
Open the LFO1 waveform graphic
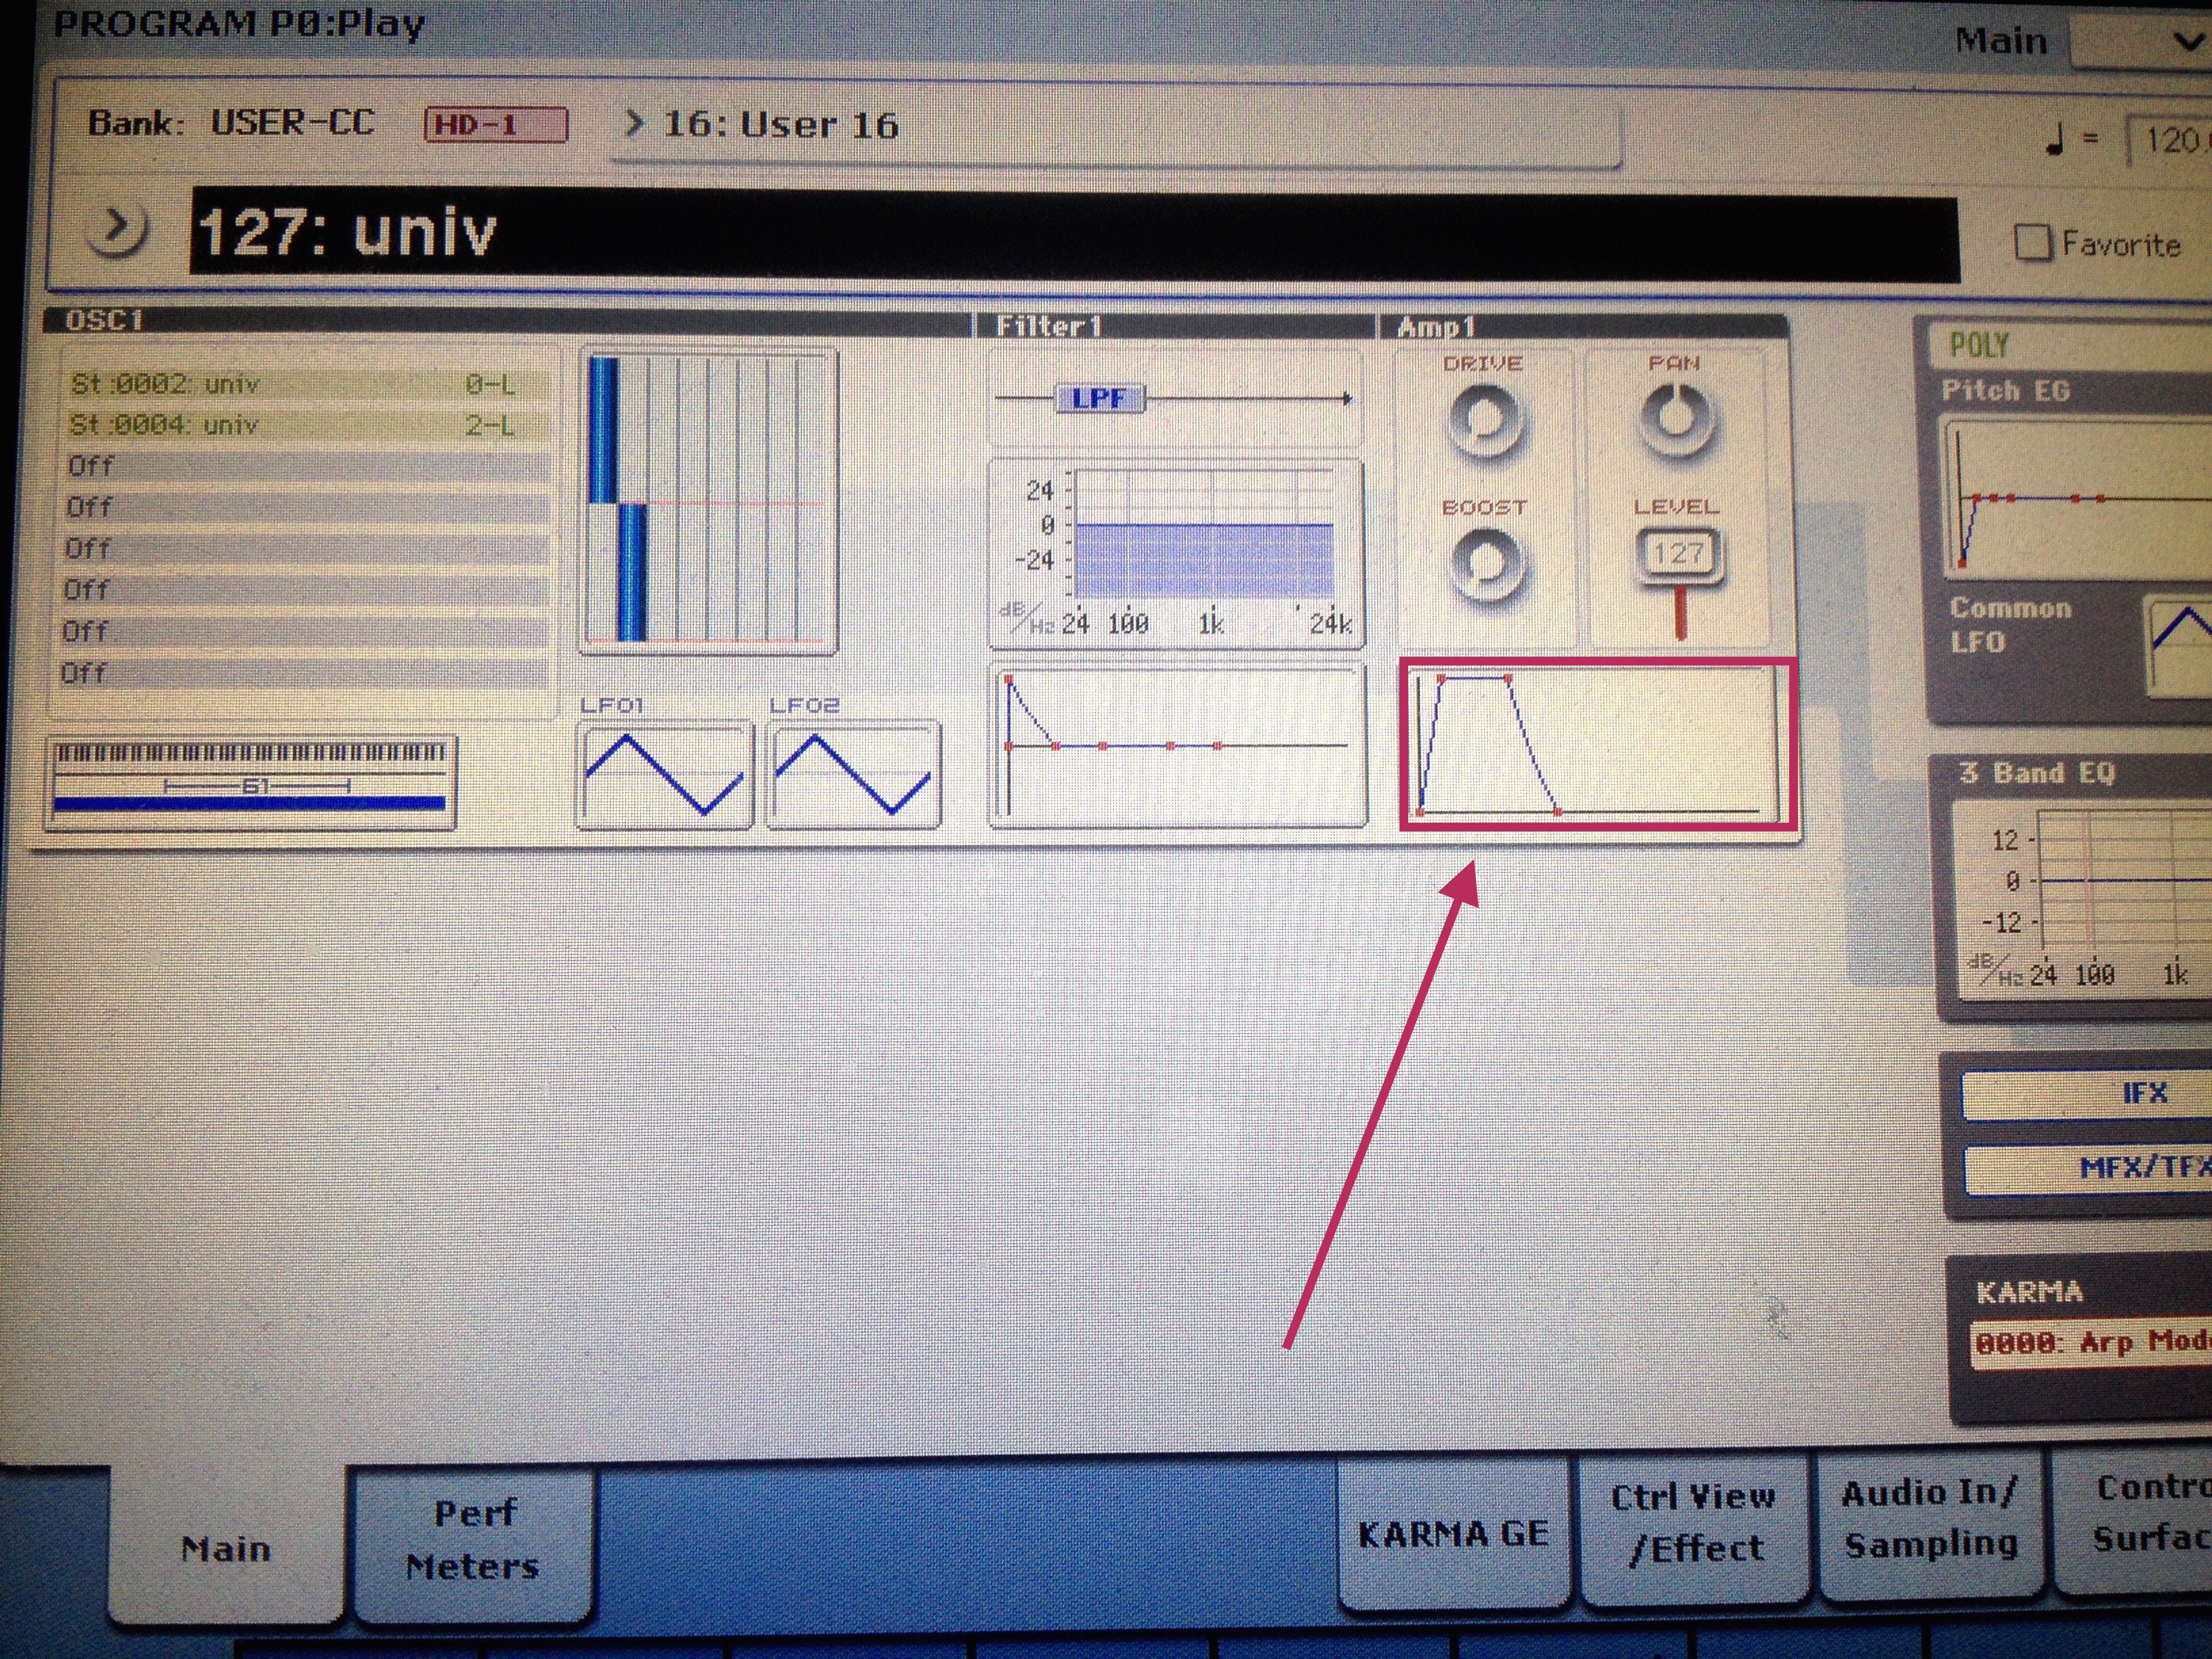[664, 774]
